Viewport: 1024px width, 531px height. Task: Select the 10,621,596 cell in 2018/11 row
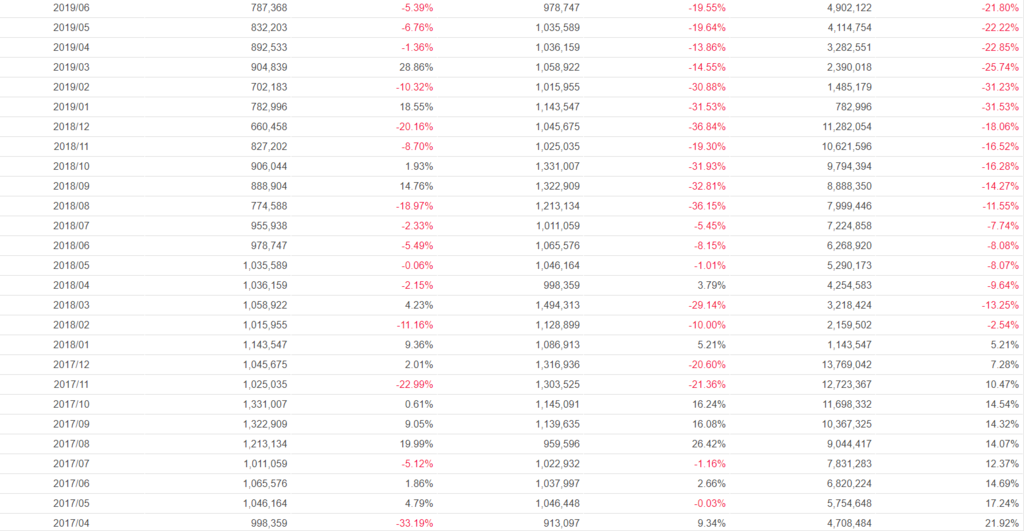point(844,147)
